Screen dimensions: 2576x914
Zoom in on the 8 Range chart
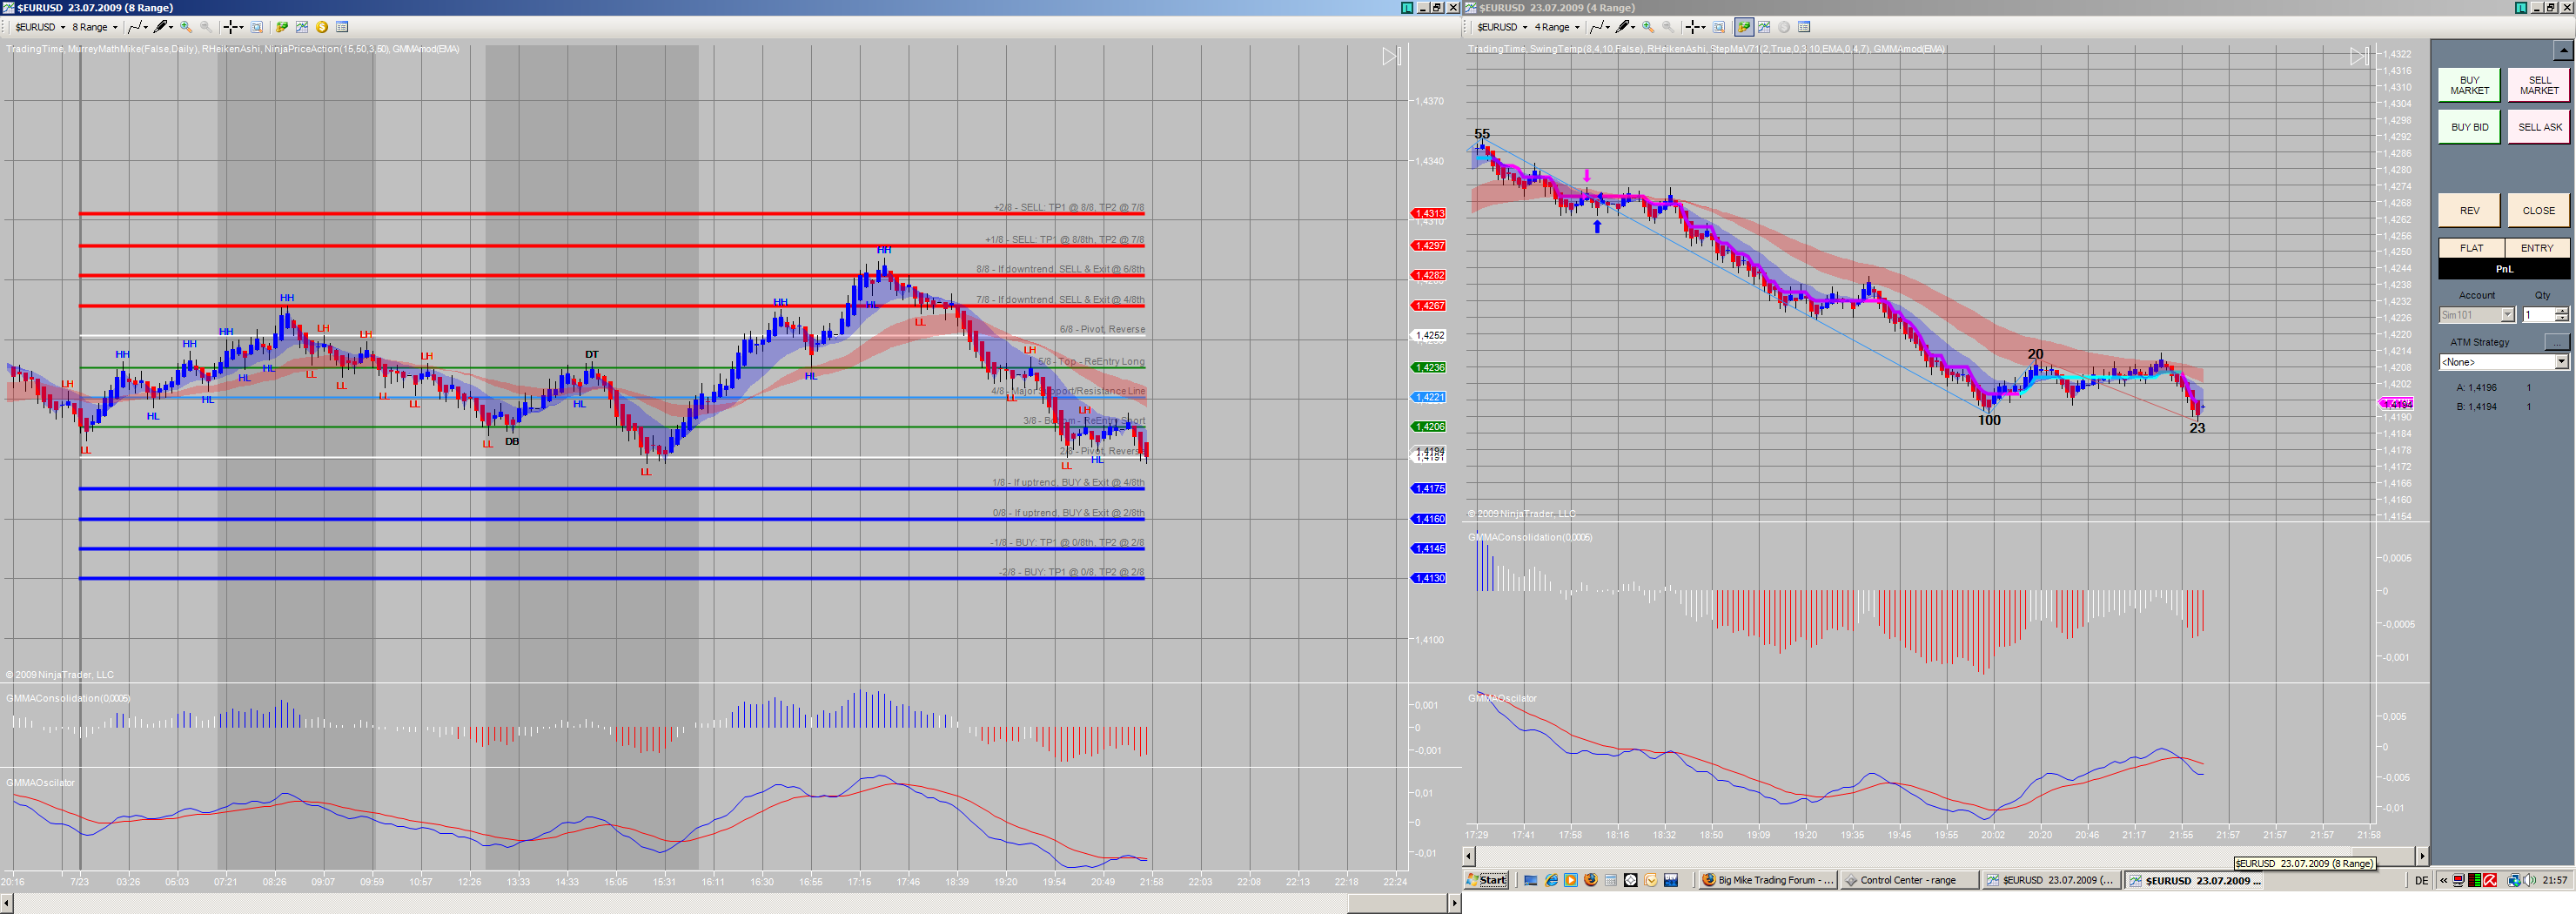coord(186,27)
